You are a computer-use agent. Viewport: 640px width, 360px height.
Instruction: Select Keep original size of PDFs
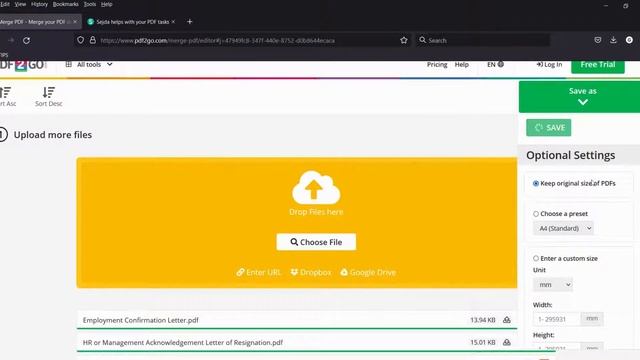coord(536,184)
